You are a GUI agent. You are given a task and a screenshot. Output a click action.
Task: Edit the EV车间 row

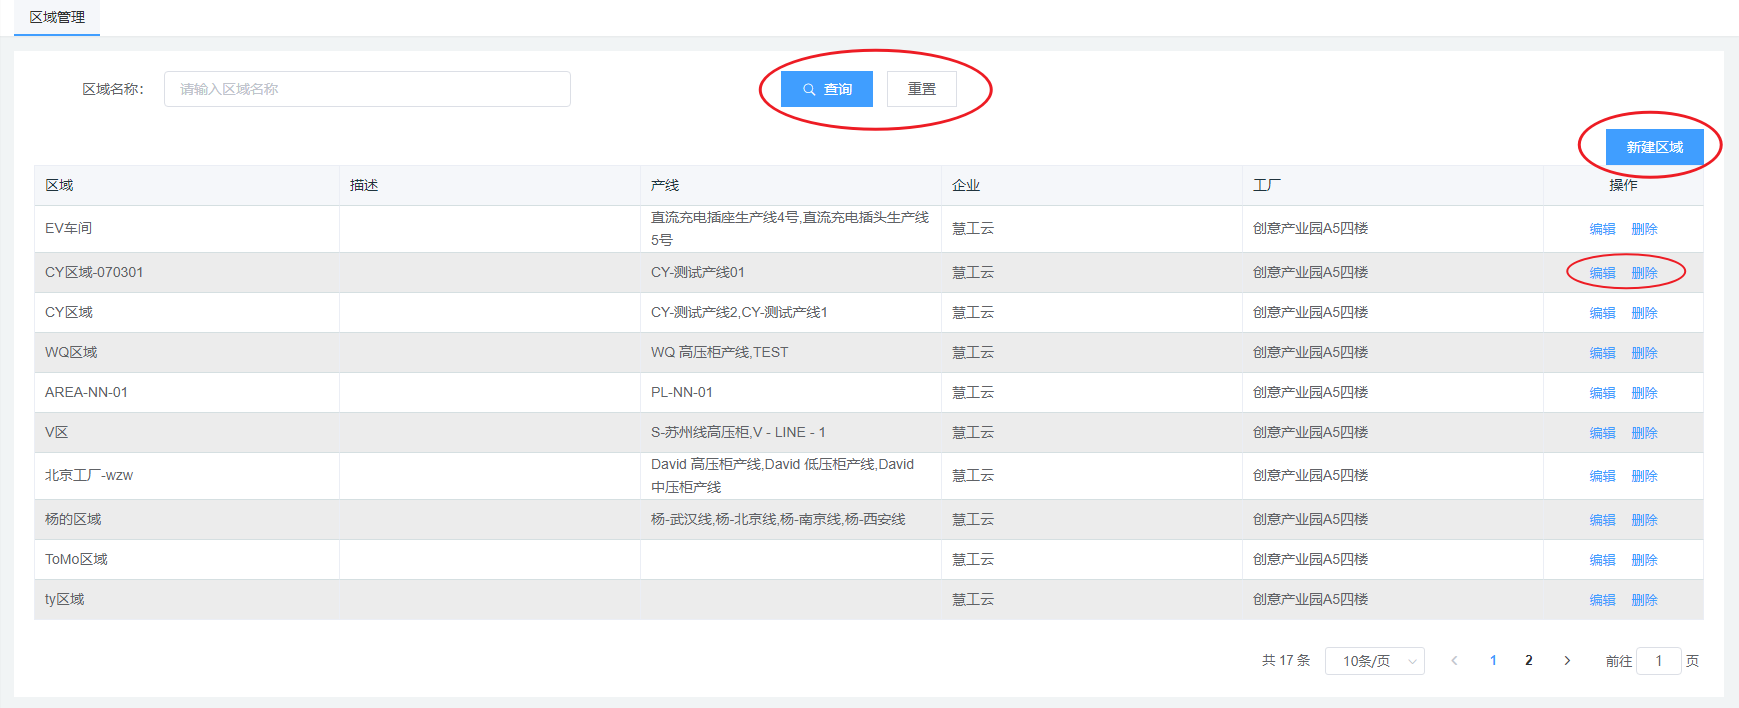(1602, 229)
